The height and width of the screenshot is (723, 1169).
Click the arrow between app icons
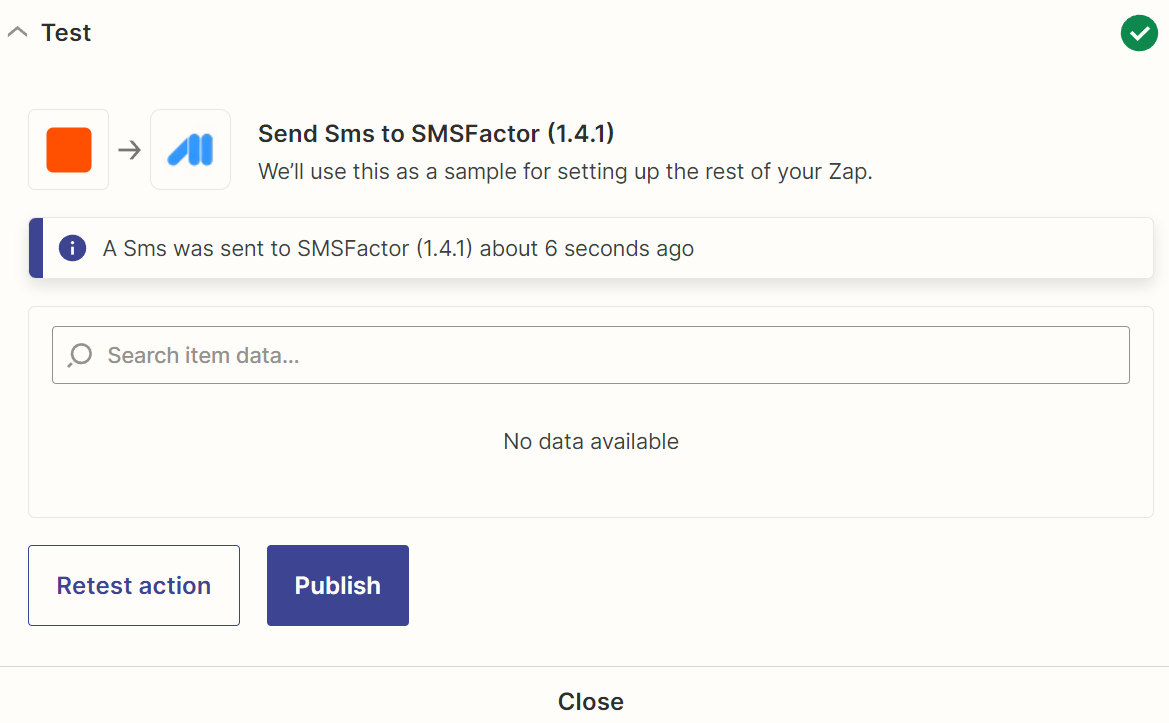[130, 150]
